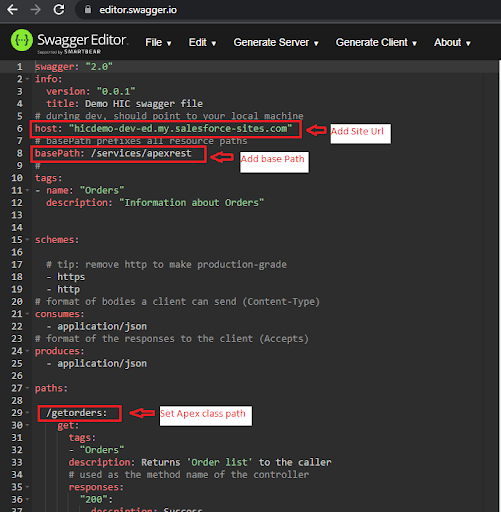Click application/json under consumes
The height and width of the screenshot is (512, 501).
pos(102,326)
